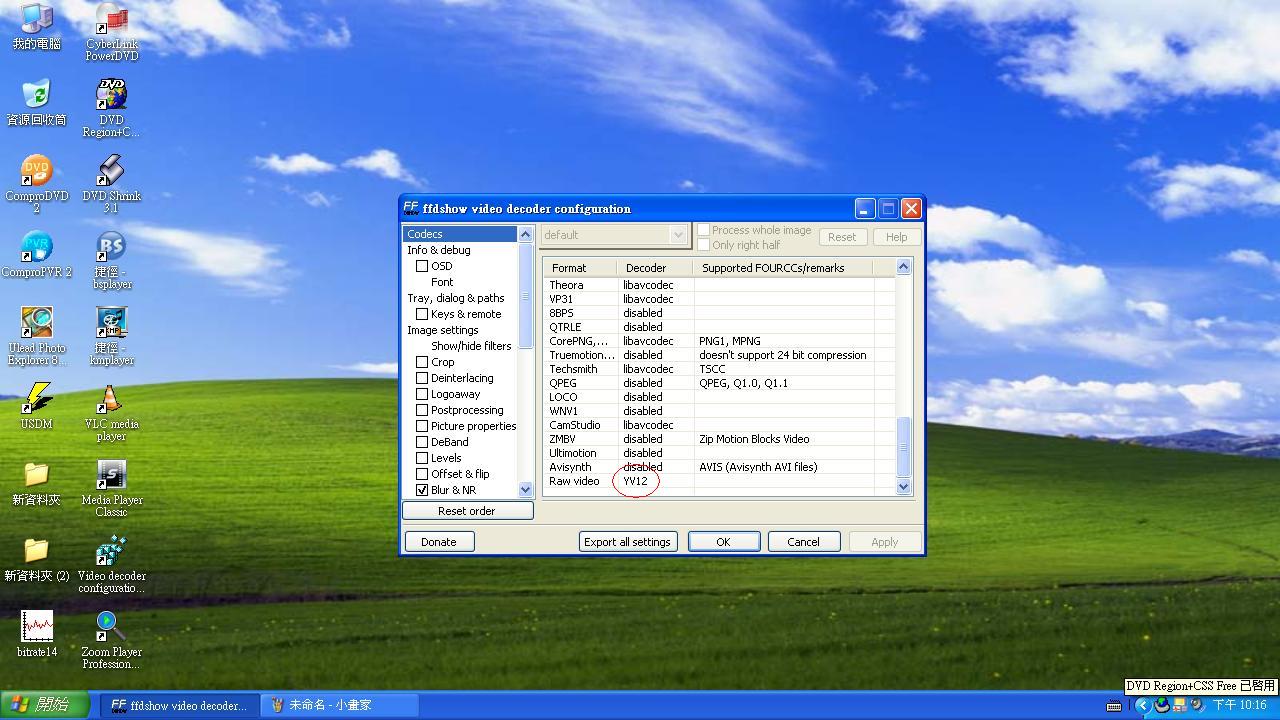Open the bitrate14 file icon

click(x=37, y=628)
